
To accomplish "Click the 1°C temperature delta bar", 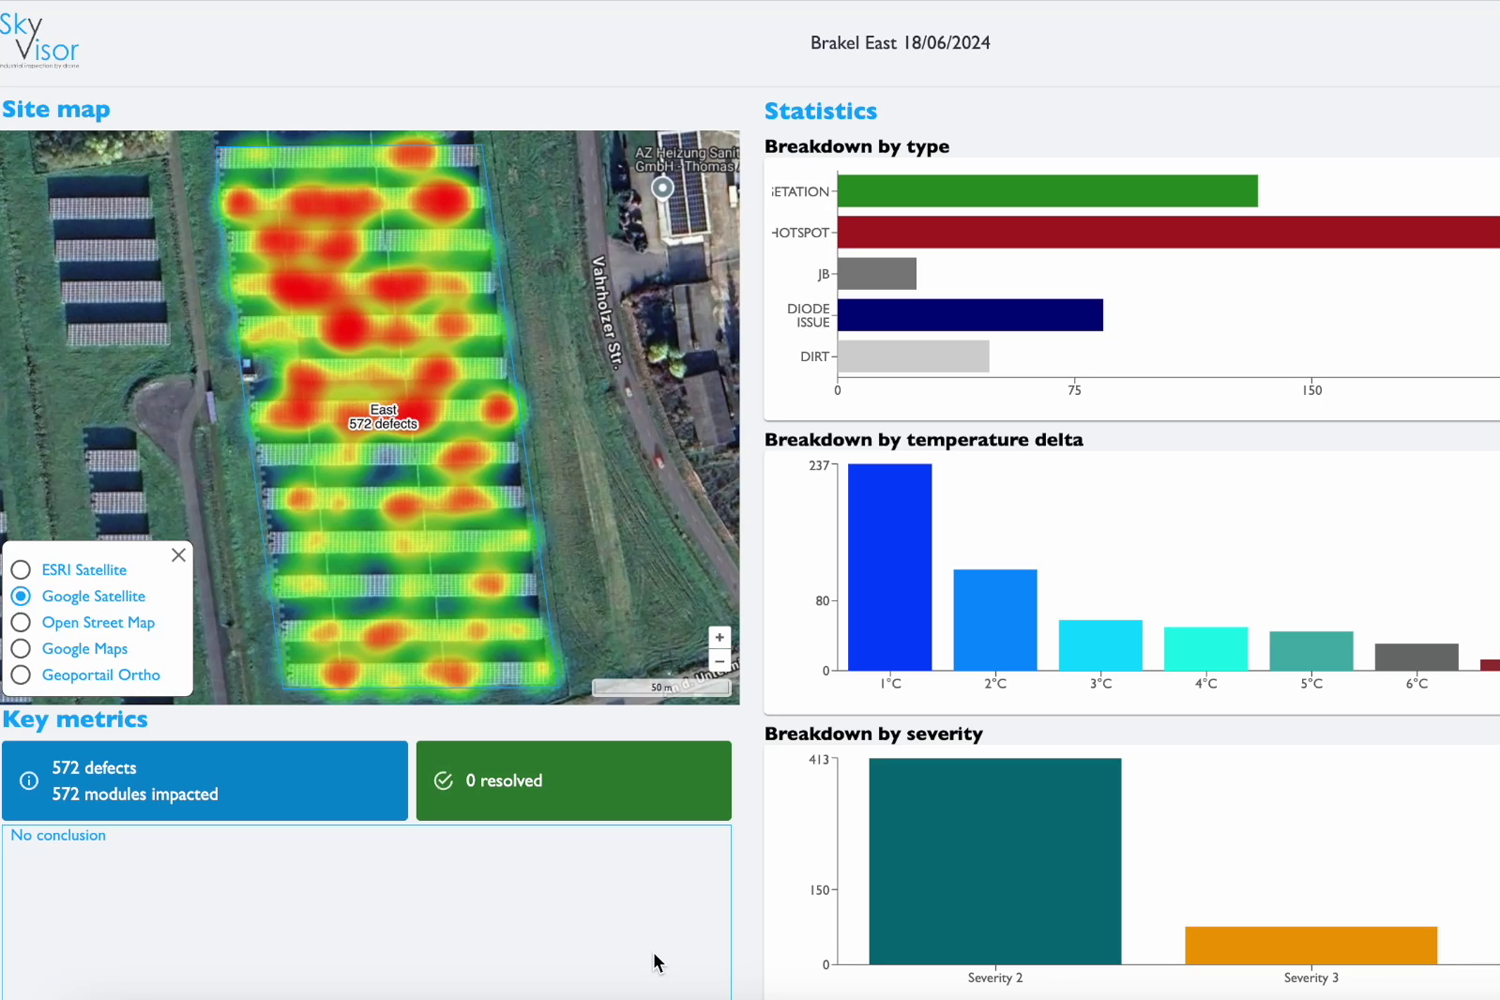I will 890,567.
